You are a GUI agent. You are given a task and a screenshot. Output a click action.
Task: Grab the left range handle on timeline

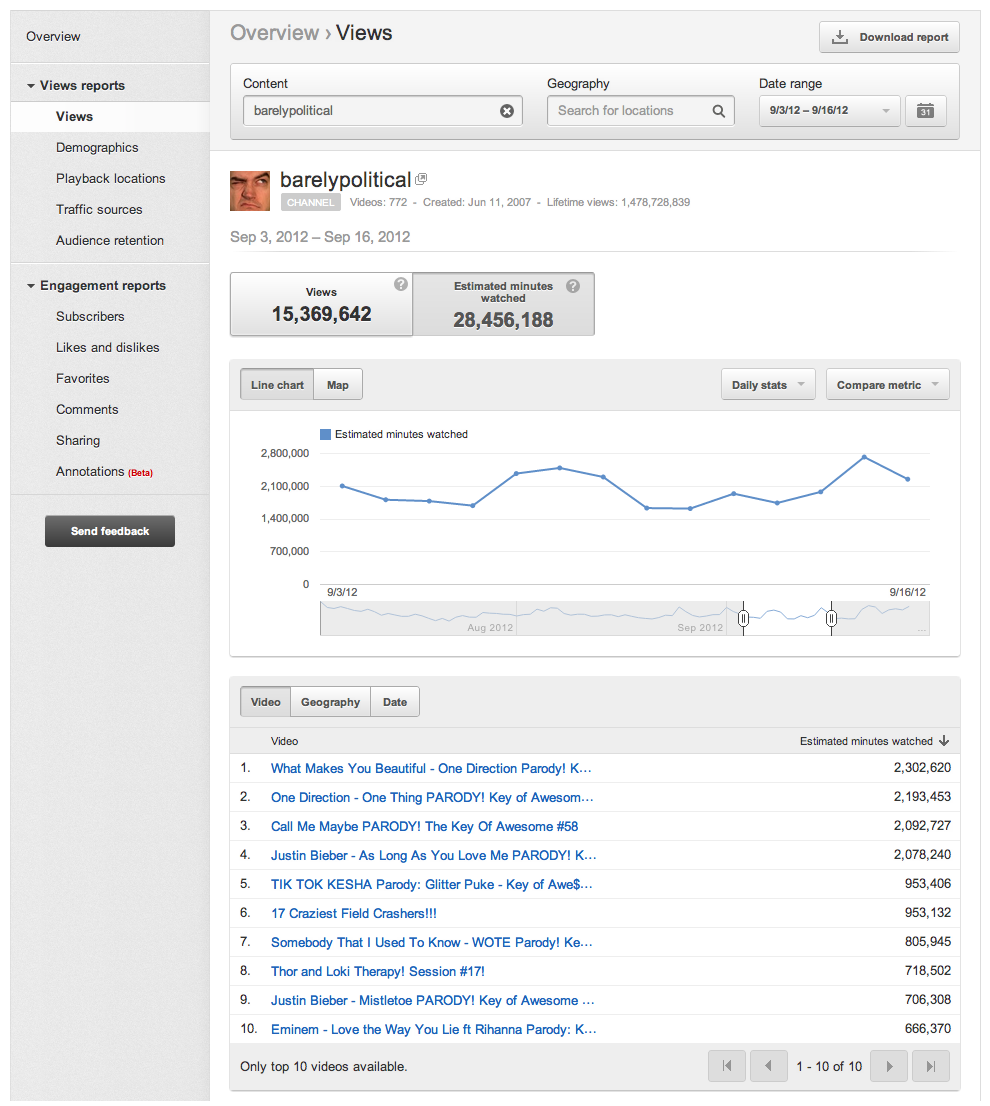pos(743,619)
